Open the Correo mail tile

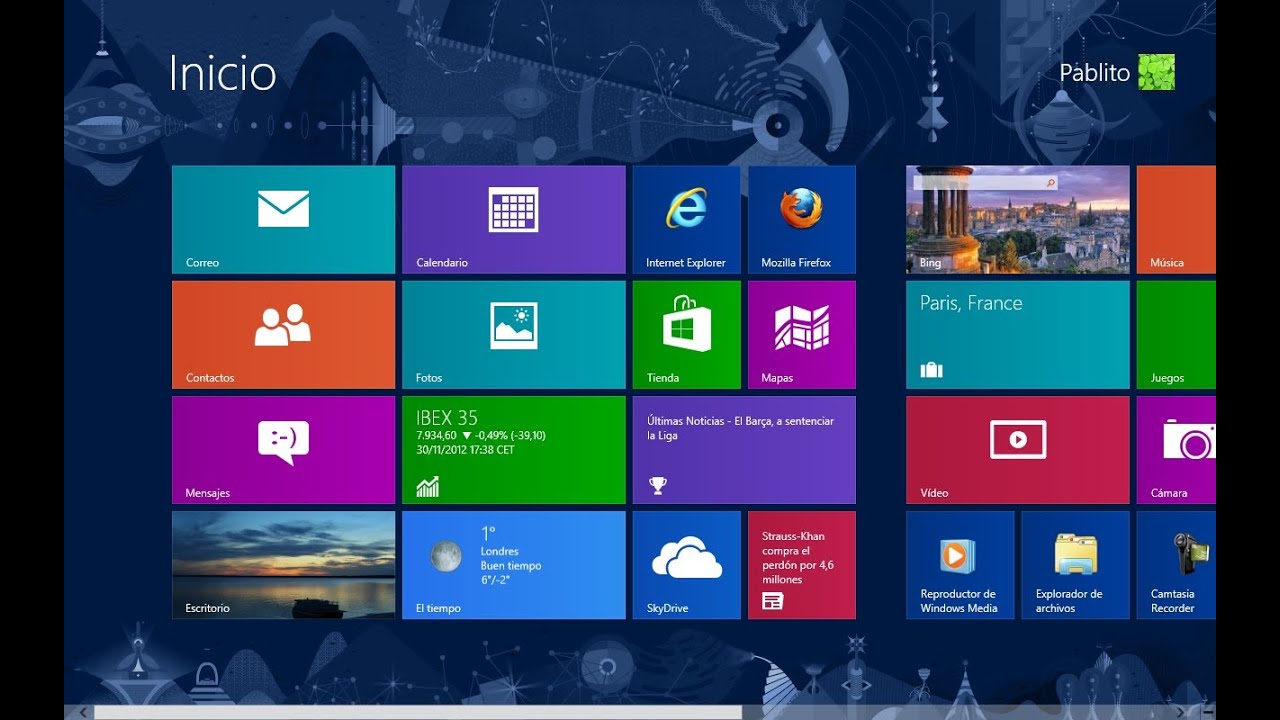(x=284, y=220)
